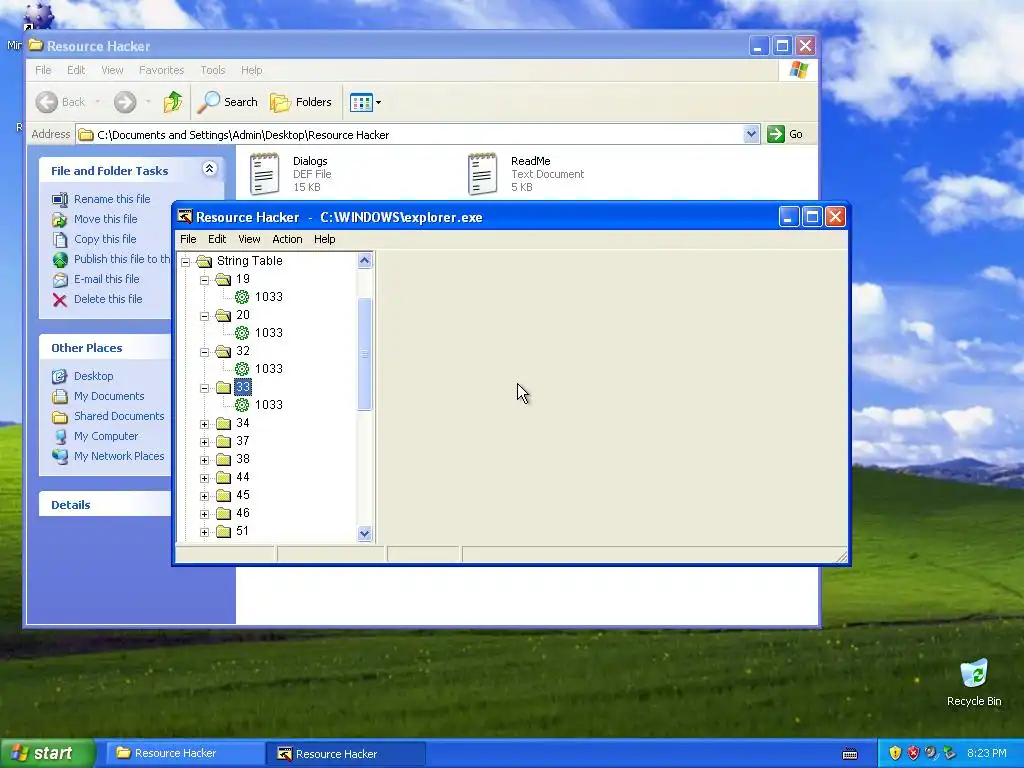
Task: Open Resource Hacker Edit menu
Action: 217,239
